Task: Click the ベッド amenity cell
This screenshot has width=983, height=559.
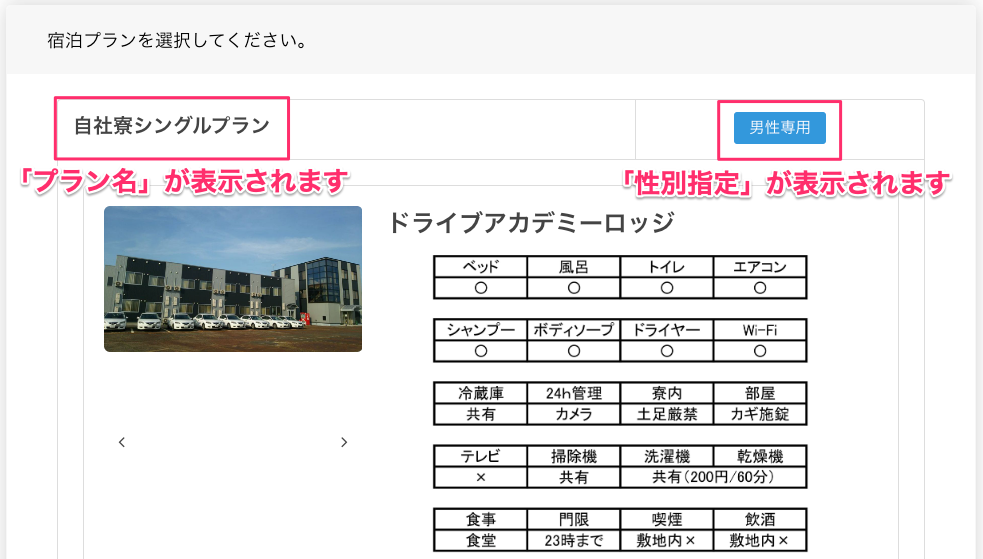Action: click(x=480, y=267)
